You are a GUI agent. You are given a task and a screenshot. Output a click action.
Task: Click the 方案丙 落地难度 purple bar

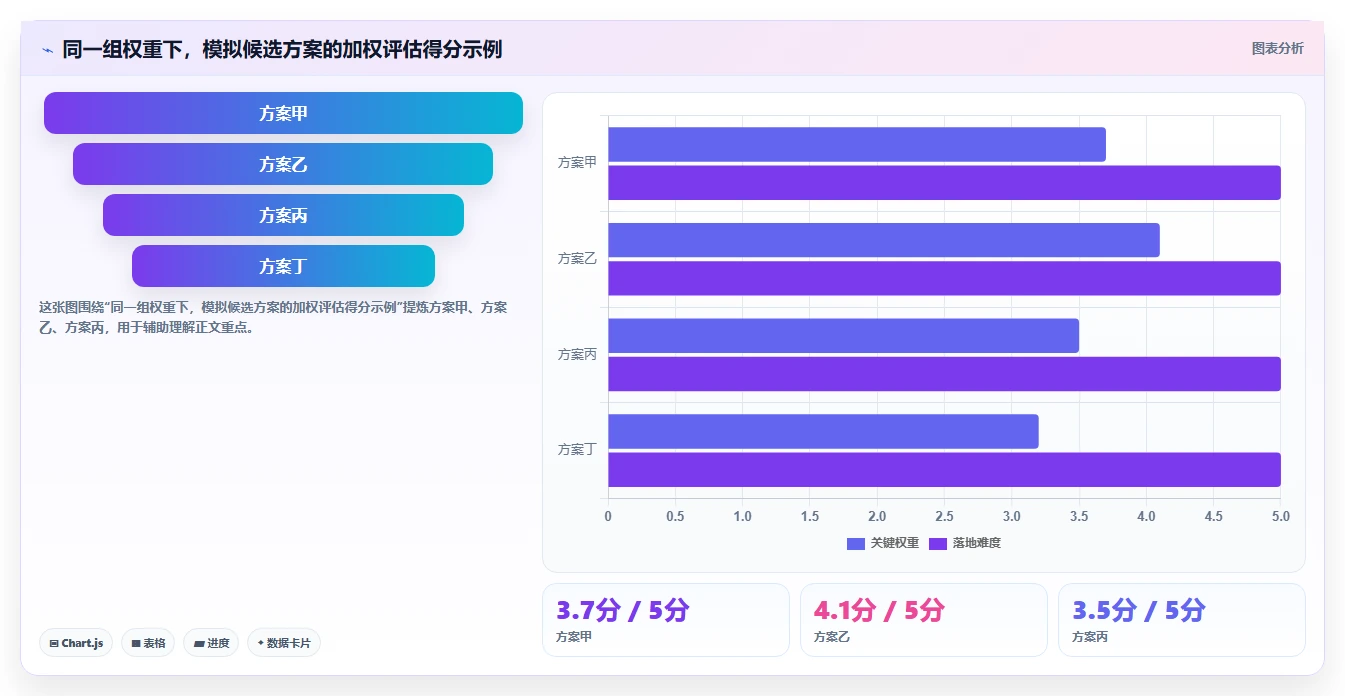pos(944,374)
